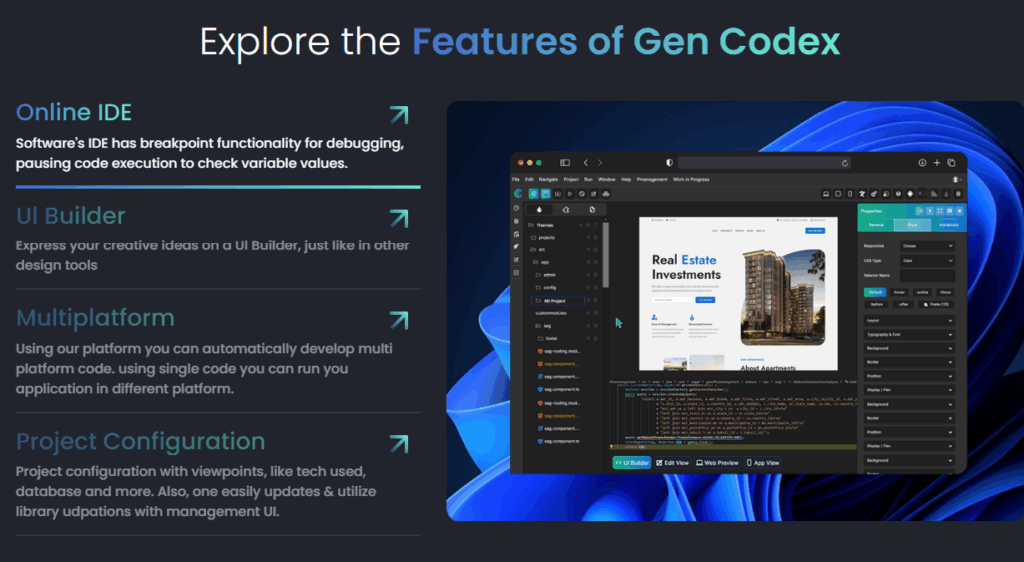Image resolution: width=1024 pixels, height=562 pixels.
Task: Close the Properties panel with X icon
Action: 959,211
